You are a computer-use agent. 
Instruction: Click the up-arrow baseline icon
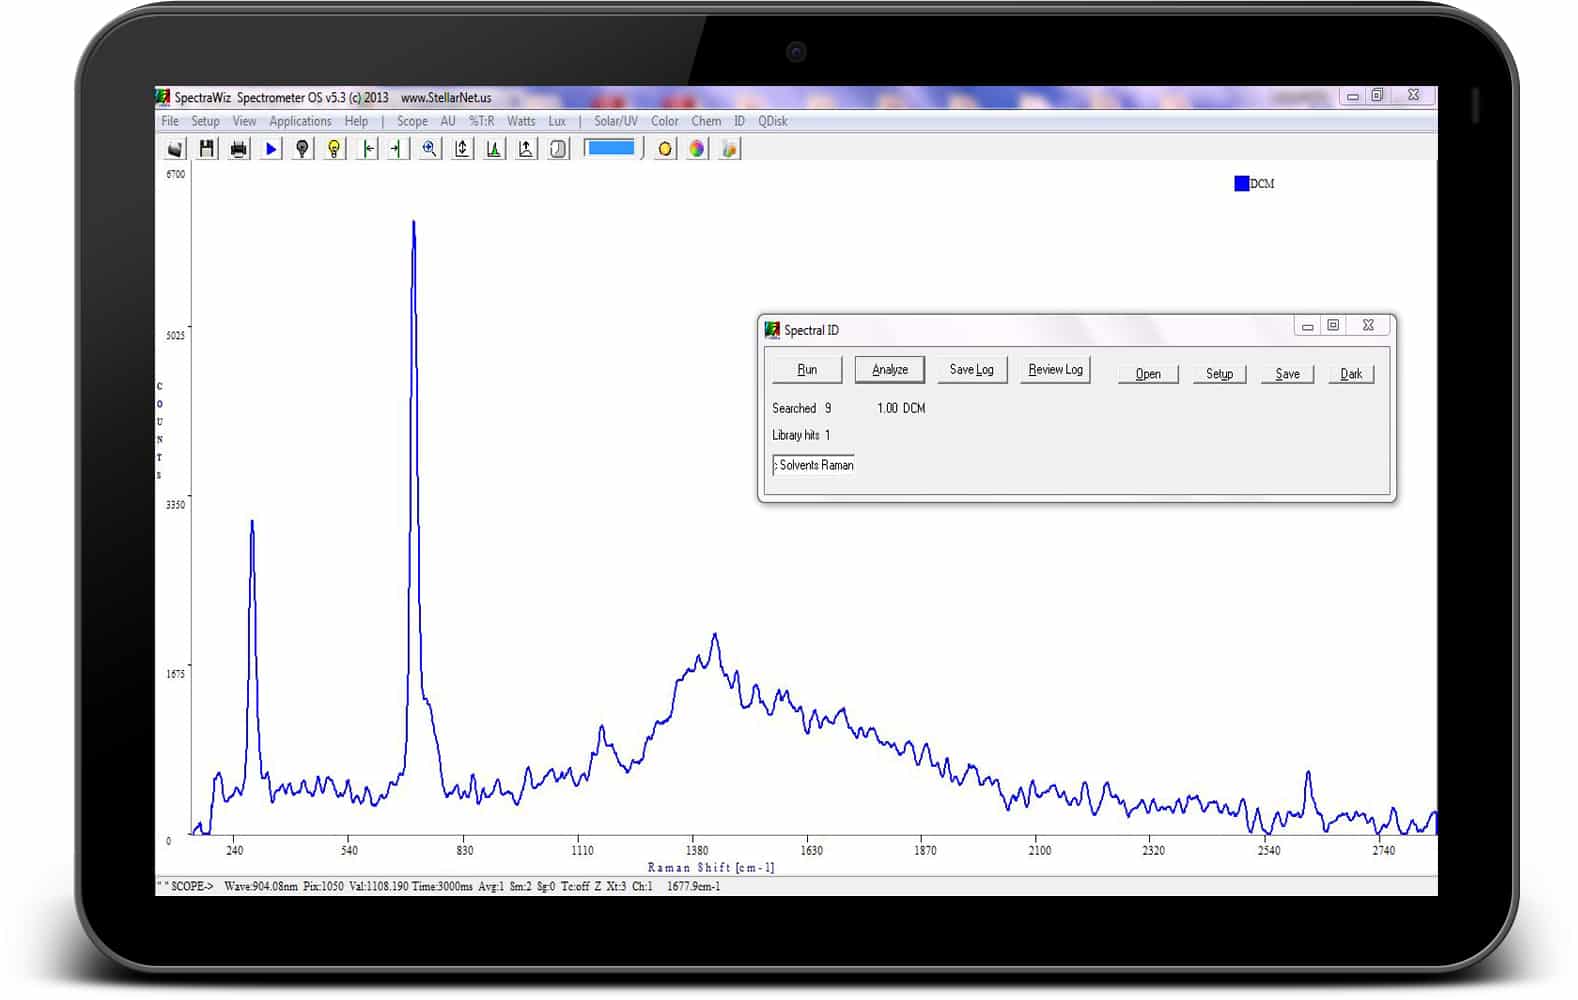click(526, 149)
